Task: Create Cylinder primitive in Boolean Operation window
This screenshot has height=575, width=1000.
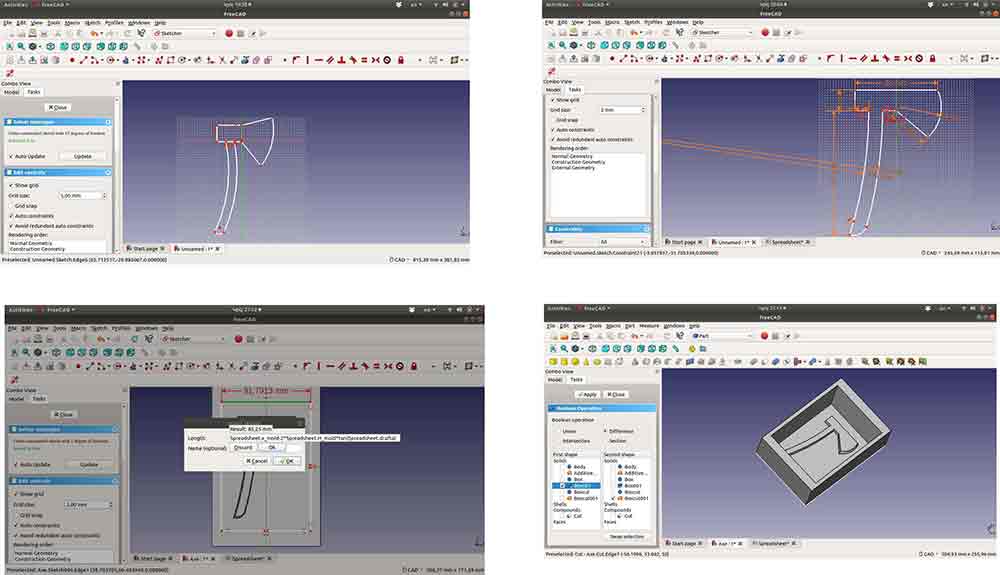Action: coord(564,361)
